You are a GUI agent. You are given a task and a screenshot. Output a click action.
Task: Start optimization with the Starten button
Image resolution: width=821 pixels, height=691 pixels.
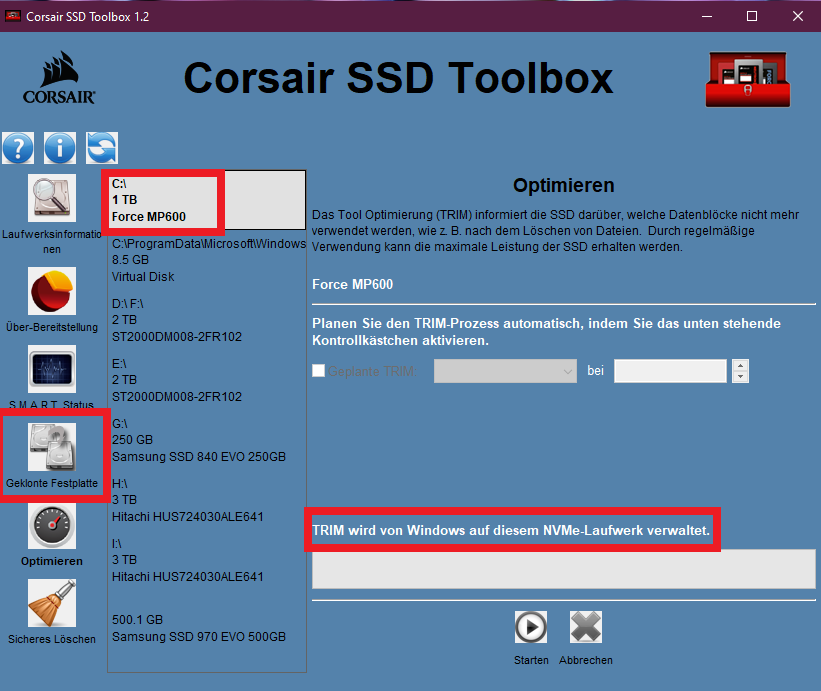click(x=531, y=627)
